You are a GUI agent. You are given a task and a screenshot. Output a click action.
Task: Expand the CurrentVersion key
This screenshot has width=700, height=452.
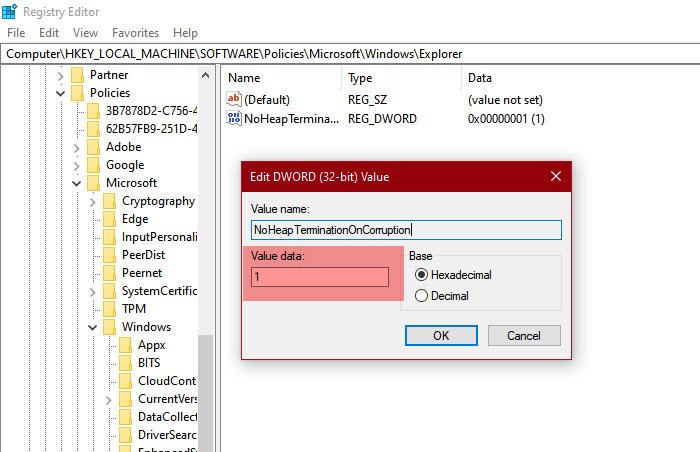click(x=109, y=400)
